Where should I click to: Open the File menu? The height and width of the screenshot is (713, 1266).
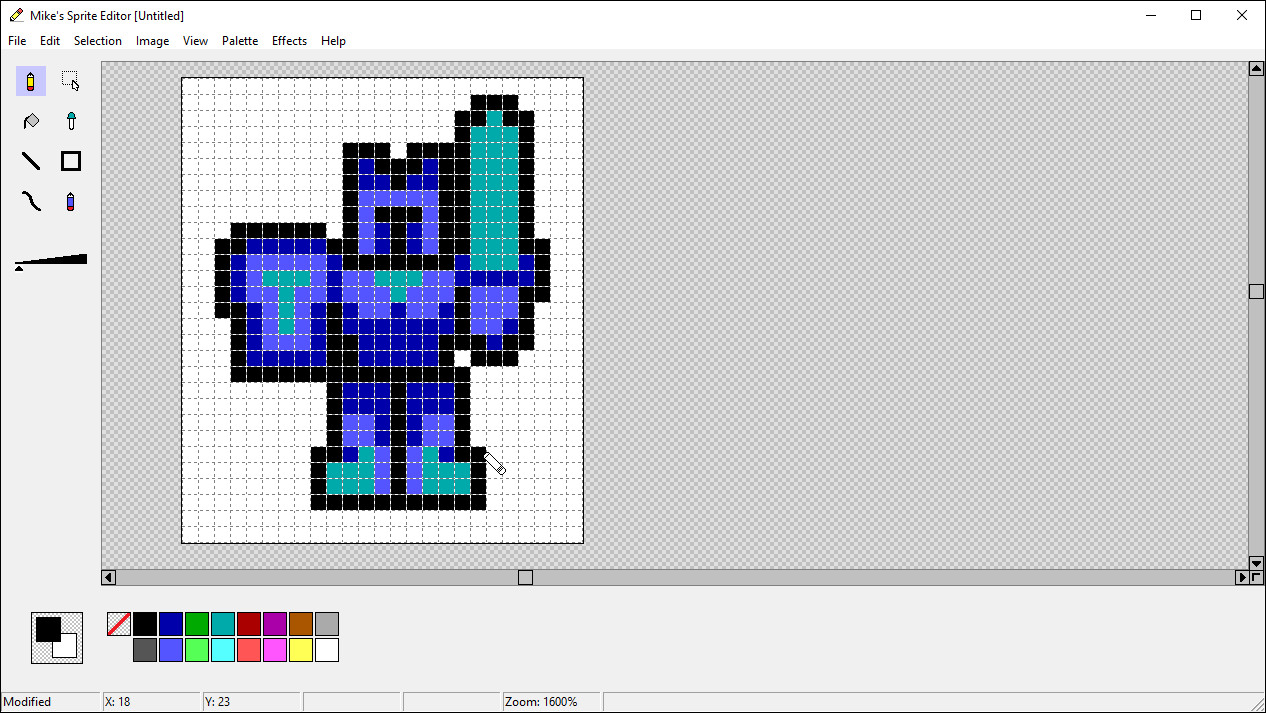(17, 41)
